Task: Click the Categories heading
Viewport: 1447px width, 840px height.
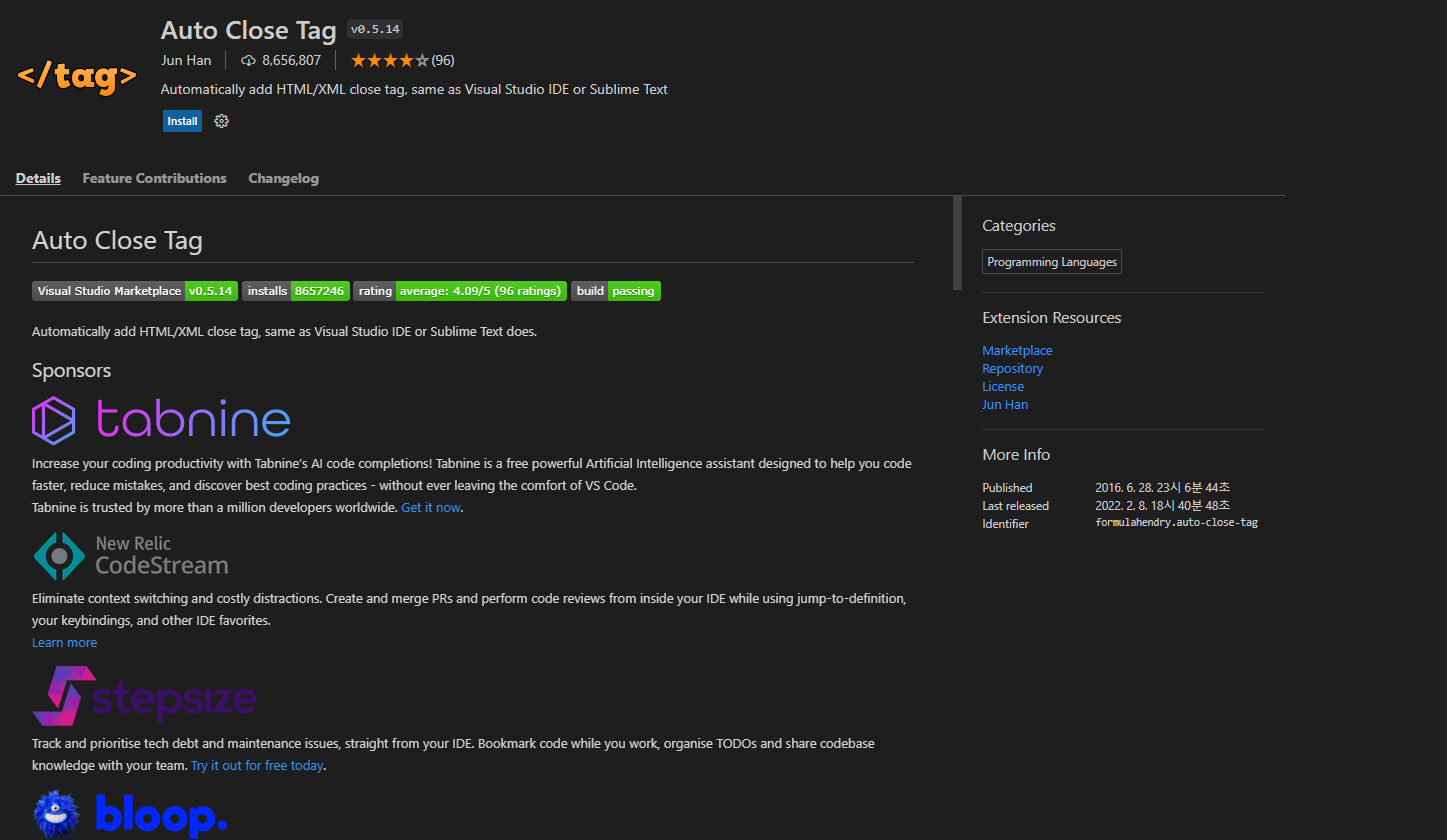Action: click(x=1019, y=226)
